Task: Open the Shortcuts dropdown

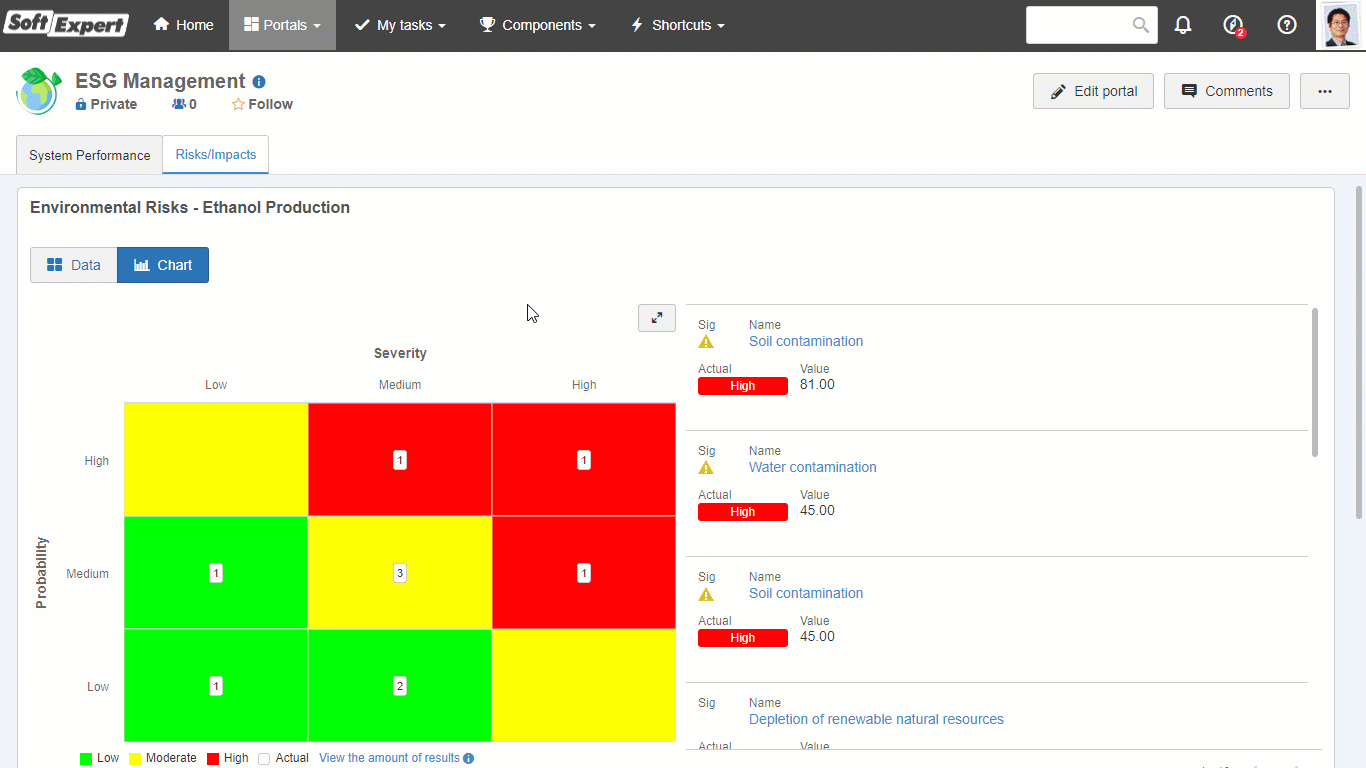Action: 678,25
